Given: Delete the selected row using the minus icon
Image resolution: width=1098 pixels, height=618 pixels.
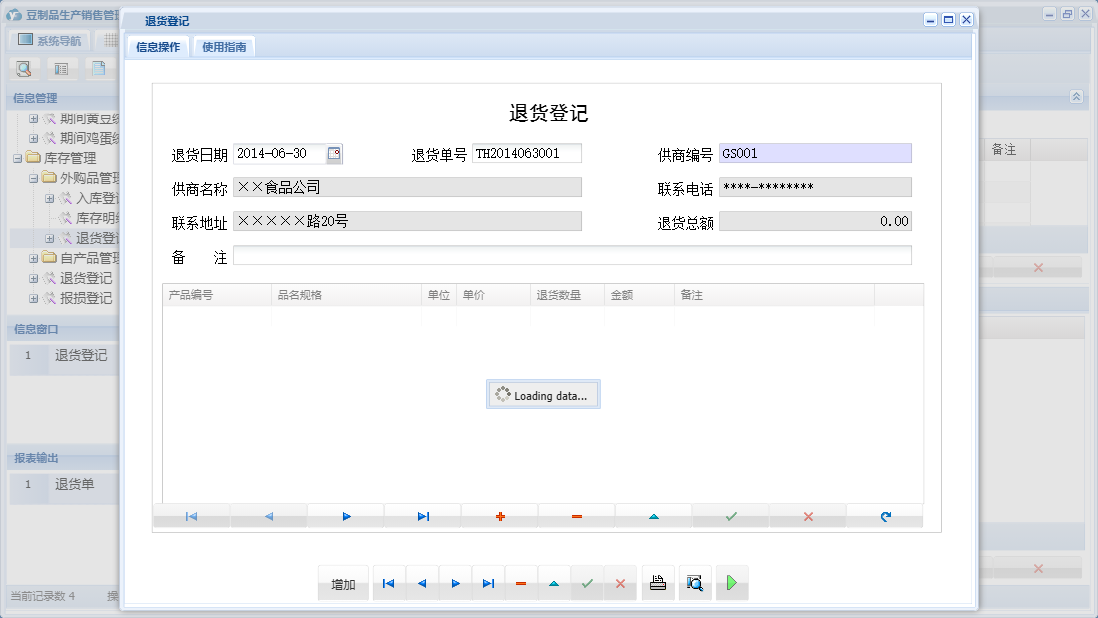Looking at the screenshot, I should coord(576,515).
